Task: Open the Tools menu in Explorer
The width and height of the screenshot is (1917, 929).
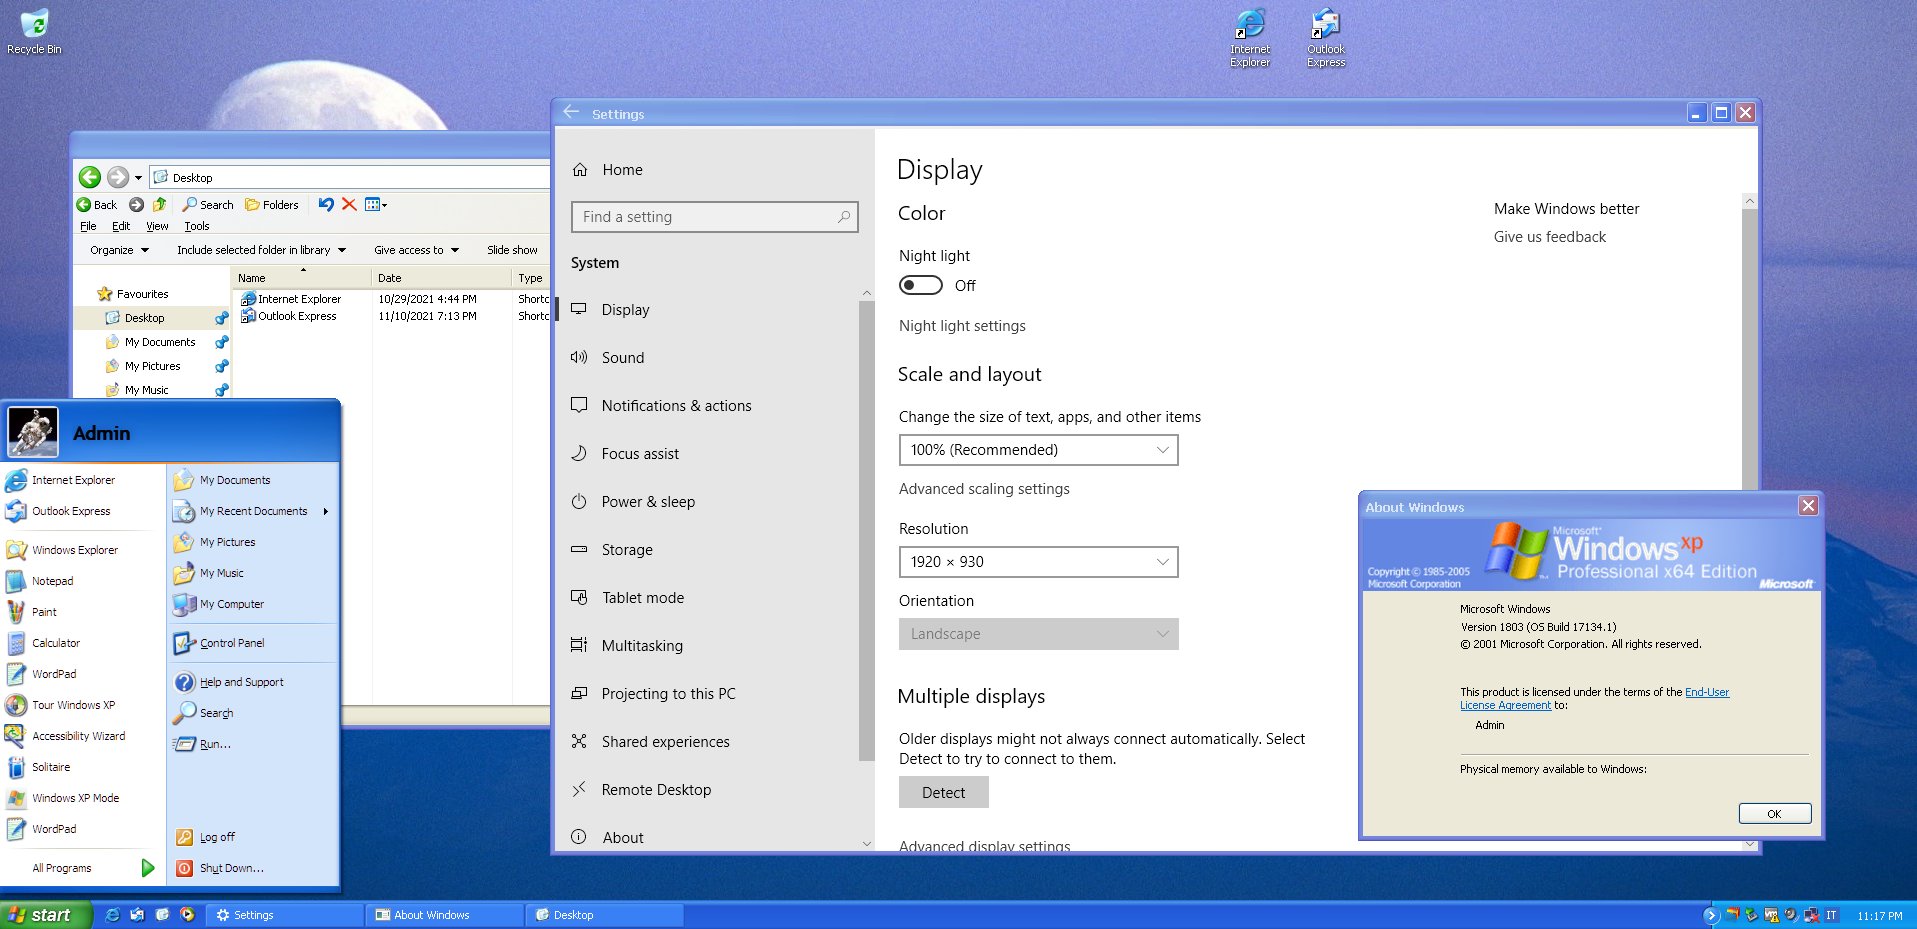Action: tap(197, 226)
